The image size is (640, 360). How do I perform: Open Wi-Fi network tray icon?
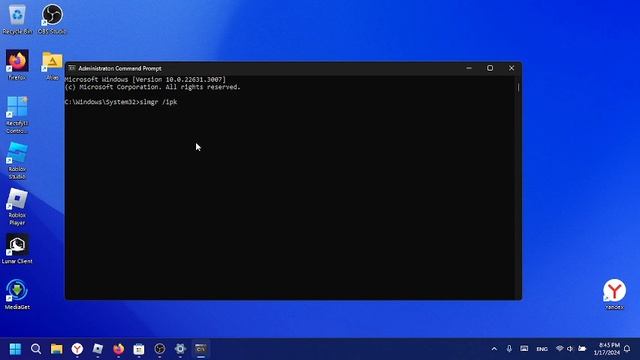[560, 349]
